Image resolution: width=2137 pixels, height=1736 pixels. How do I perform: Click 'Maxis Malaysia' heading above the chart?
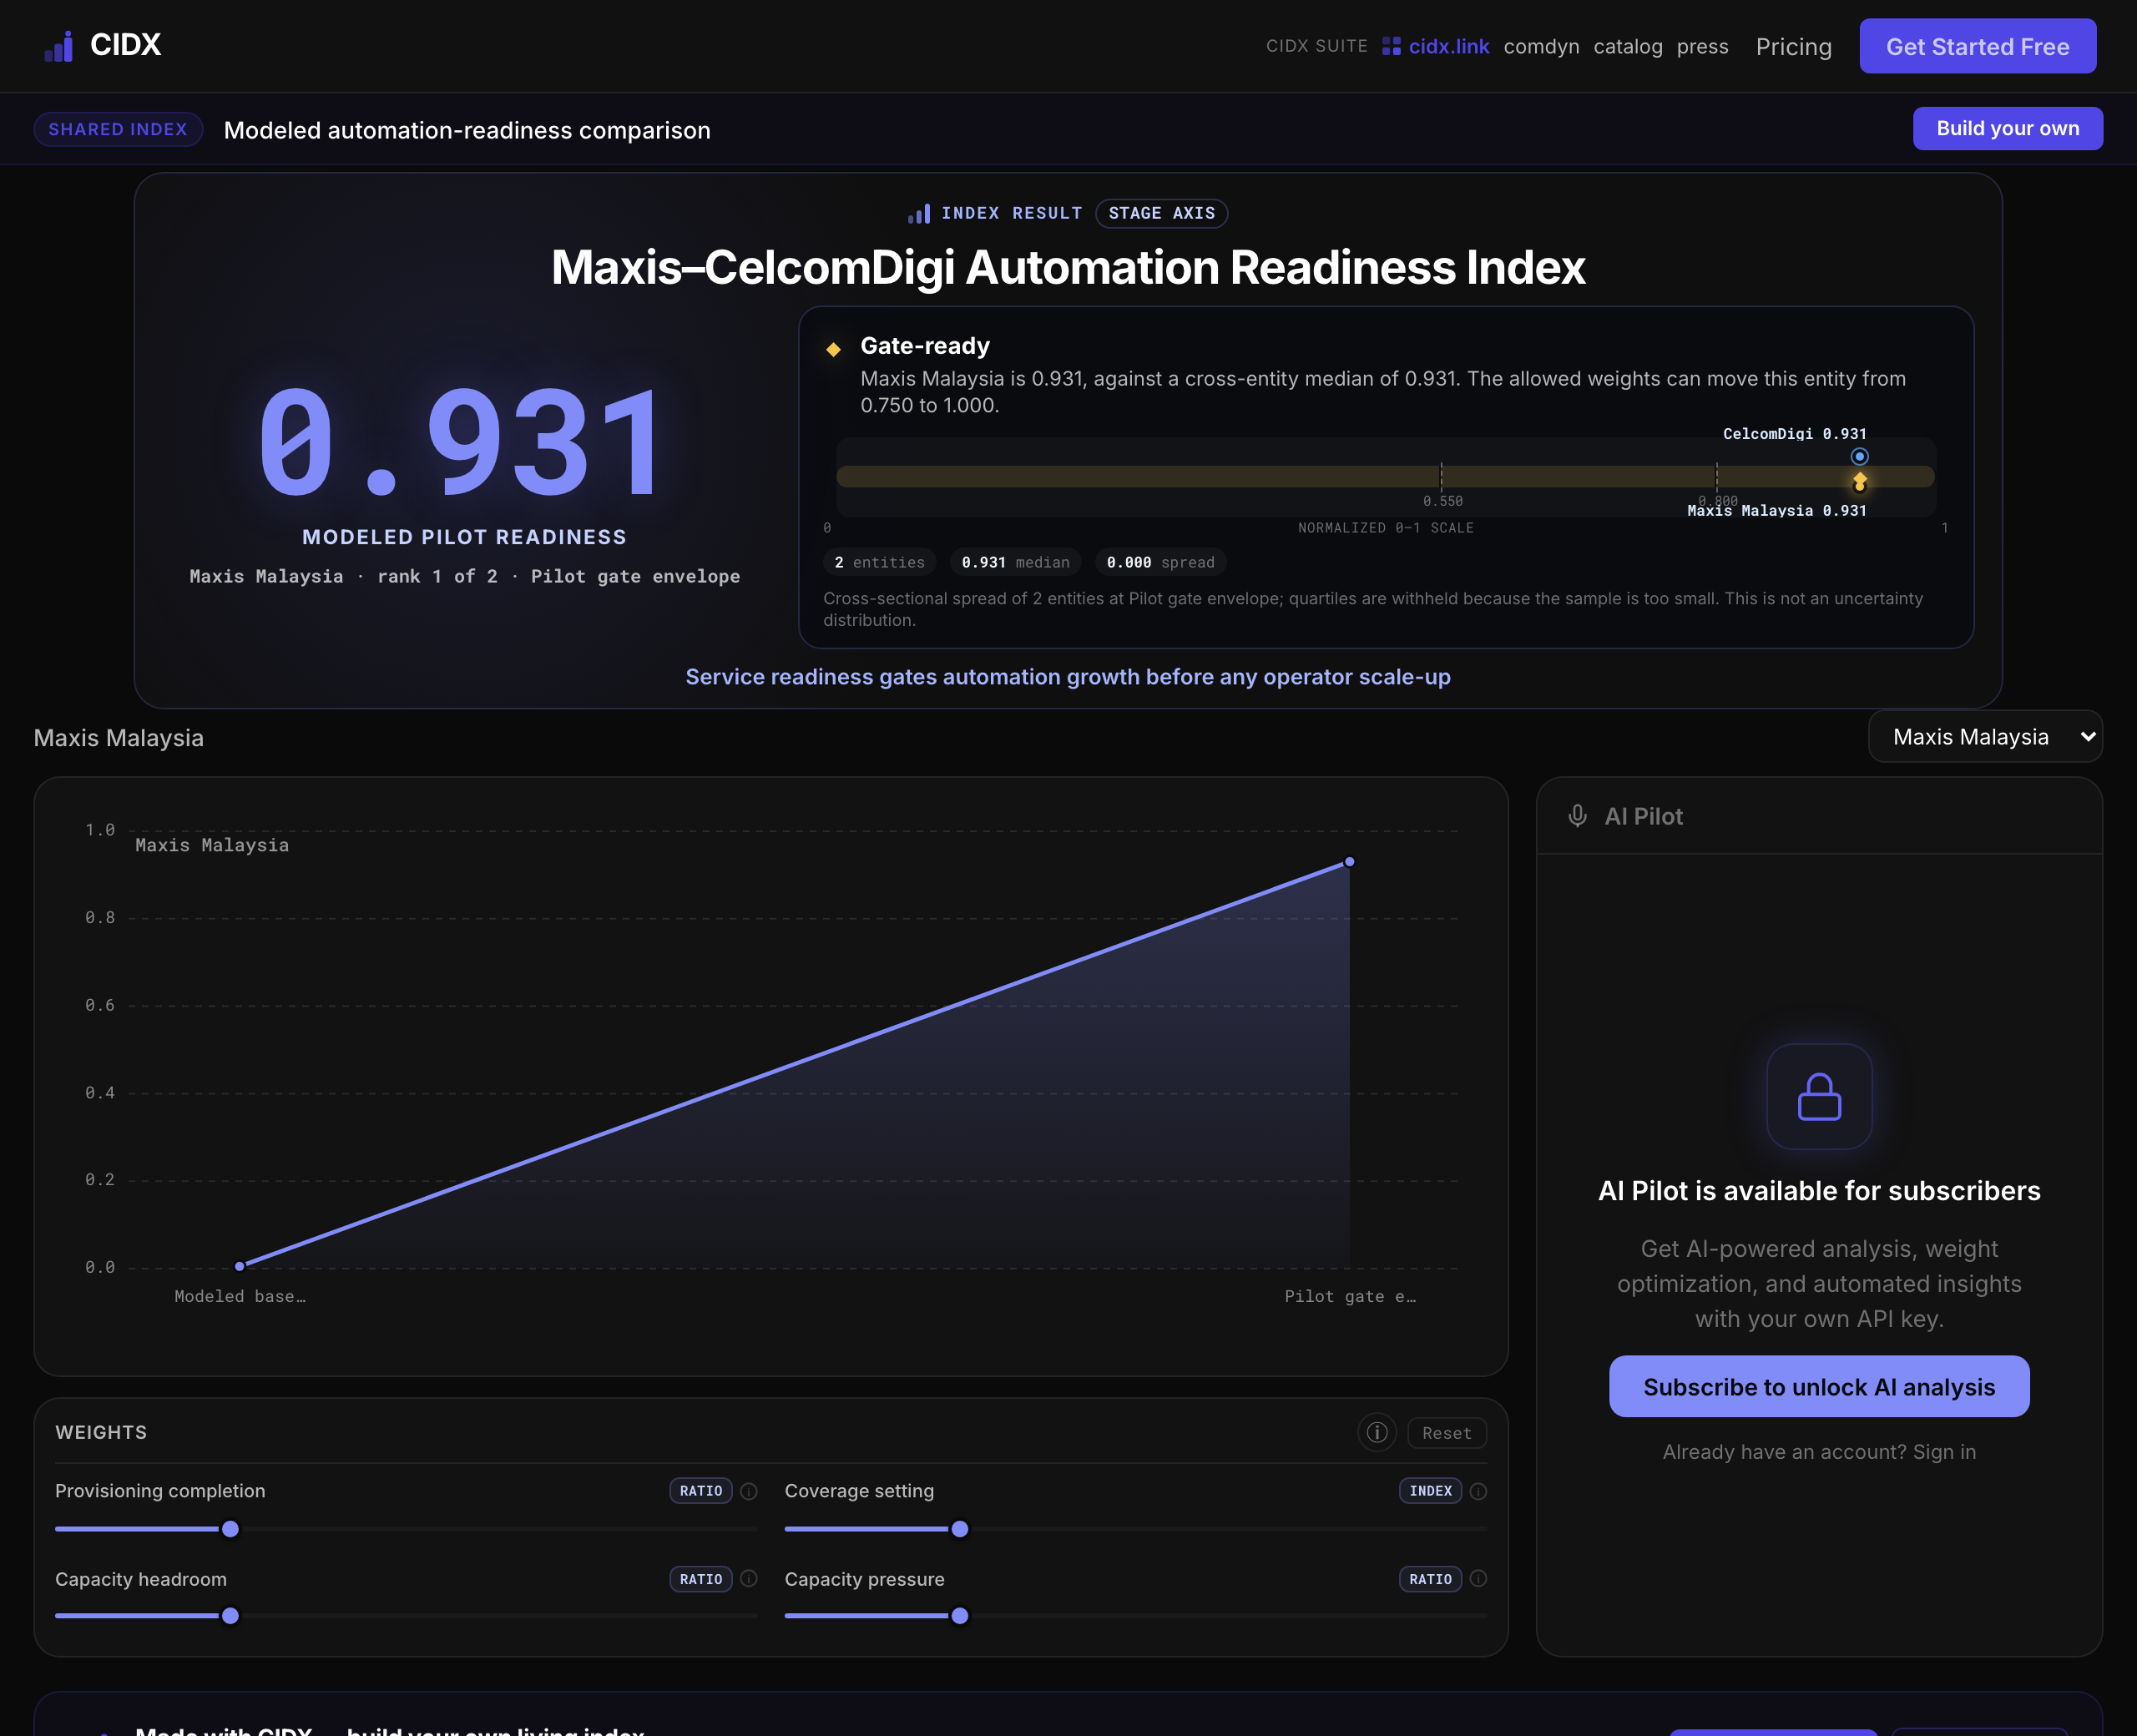(118, 738)
